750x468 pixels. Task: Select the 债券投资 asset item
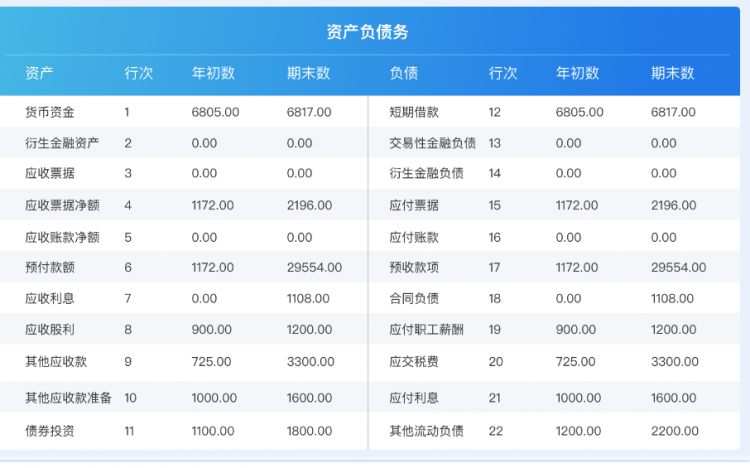[50, 431]
